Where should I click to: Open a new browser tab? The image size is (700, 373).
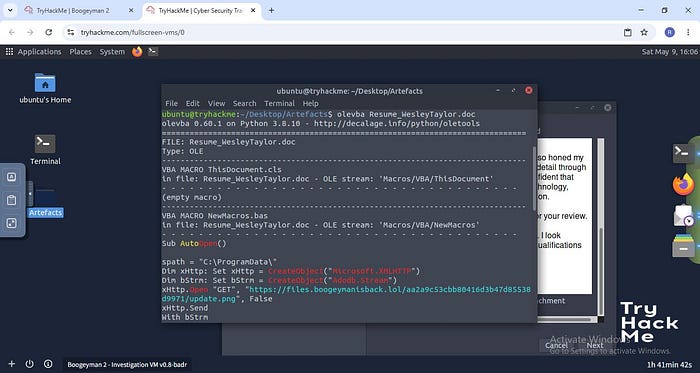271,10
